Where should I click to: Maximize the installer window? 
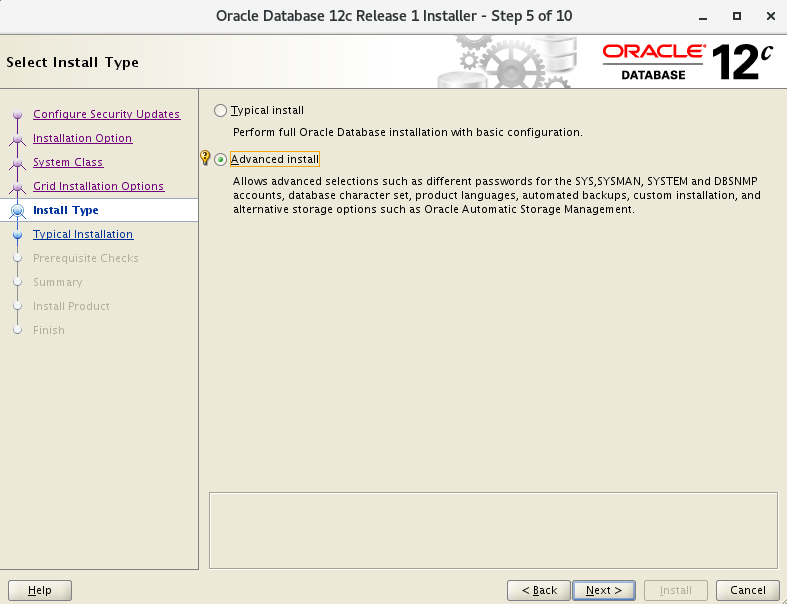click(736, 16)
